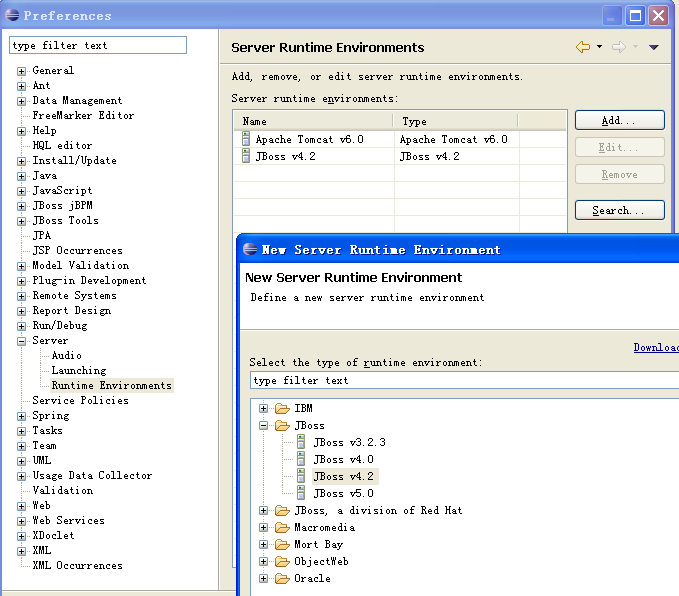
Task: Click the Remove button
Action: pos(619,174)
